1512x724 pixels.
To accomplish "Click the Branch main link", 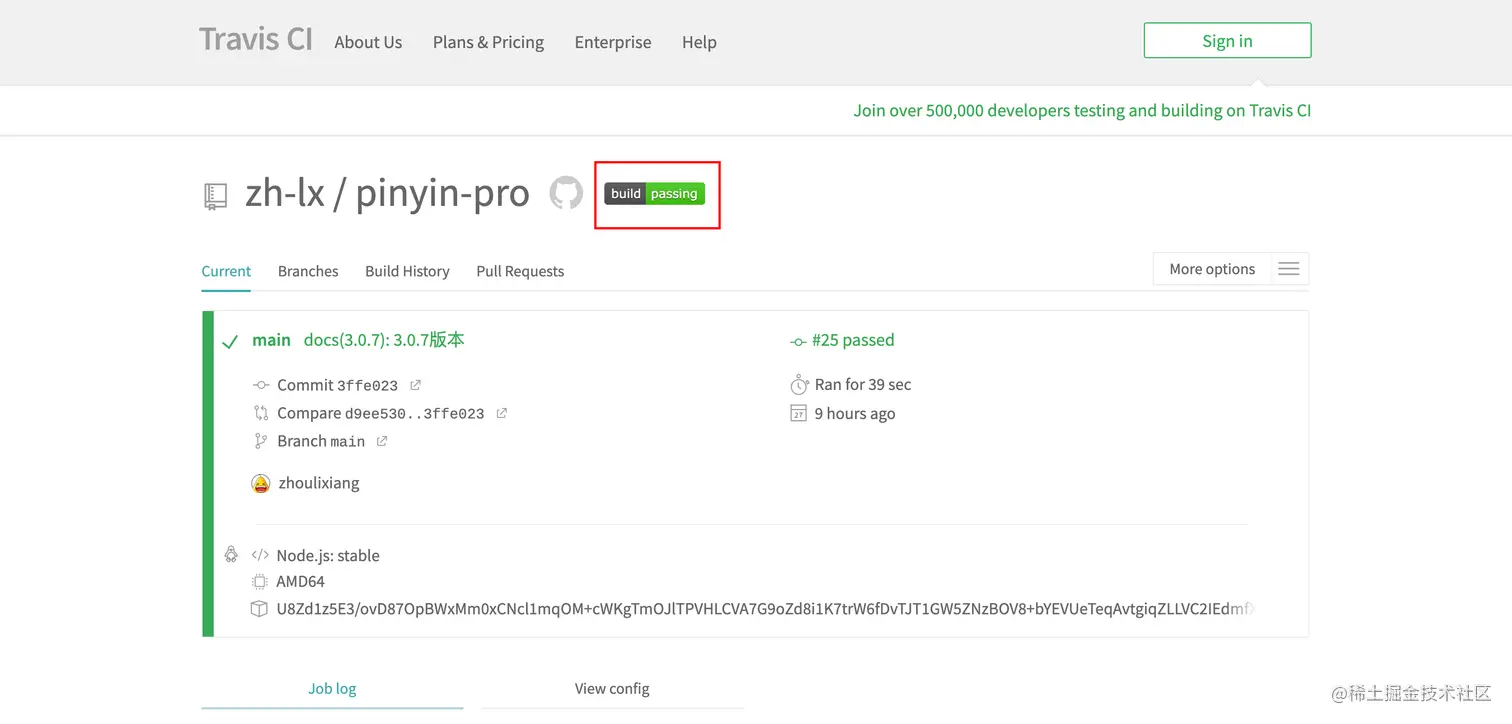I will (321, 441).
